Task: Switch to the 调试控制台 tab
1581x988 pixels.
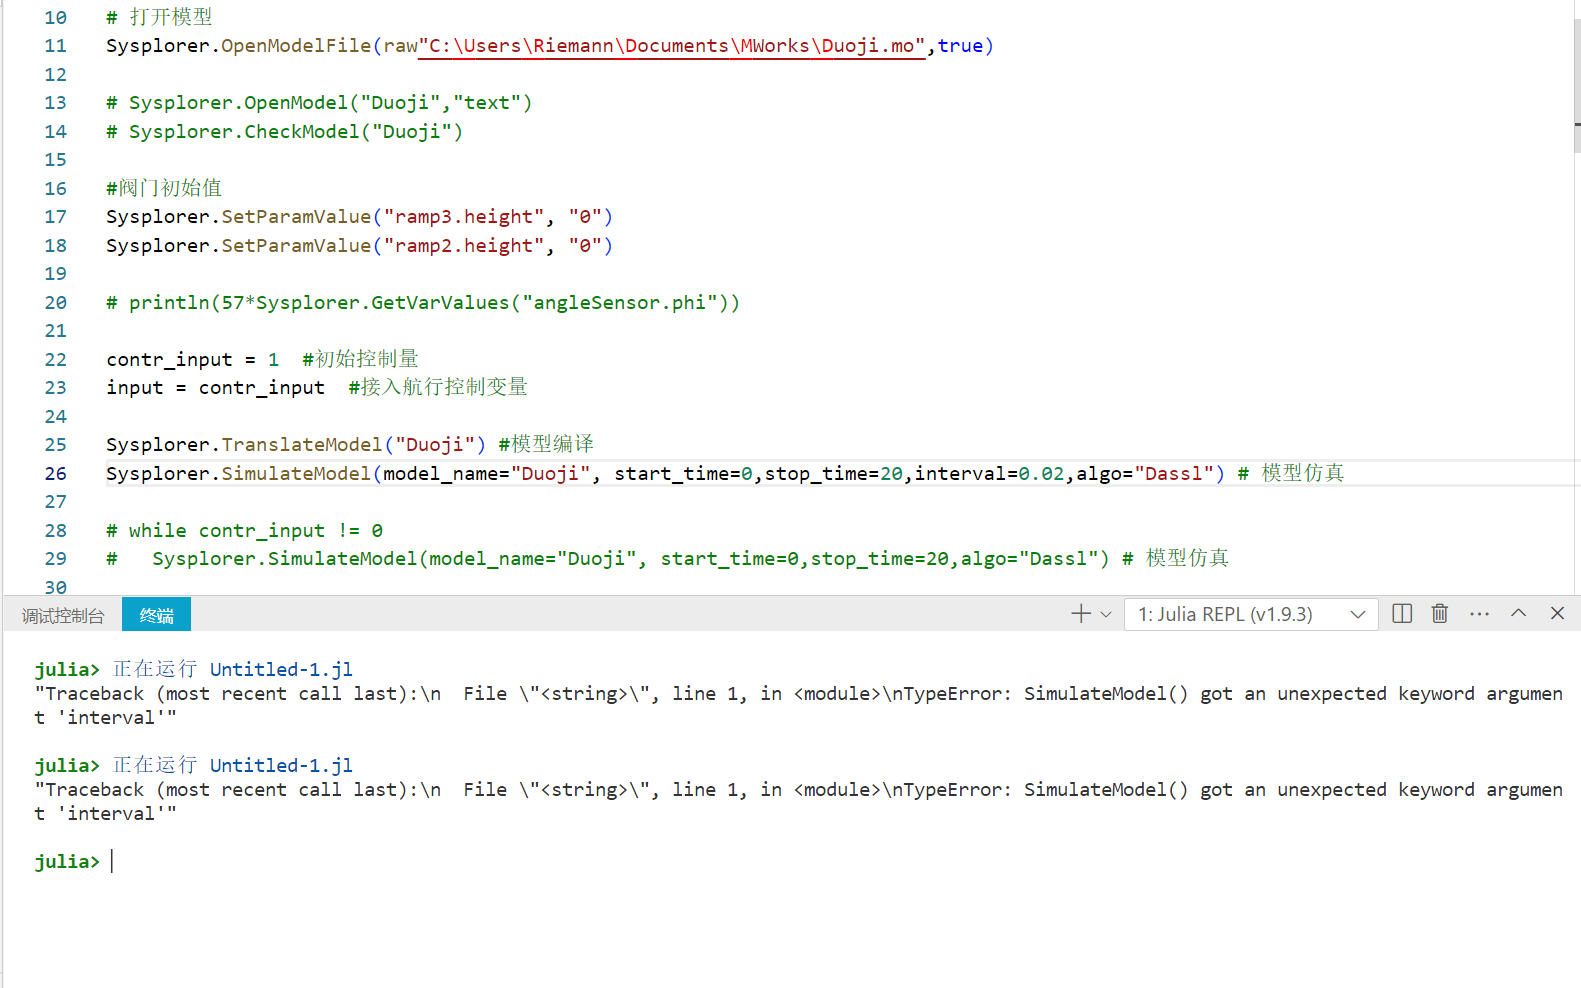Action: tap(63, 616)
